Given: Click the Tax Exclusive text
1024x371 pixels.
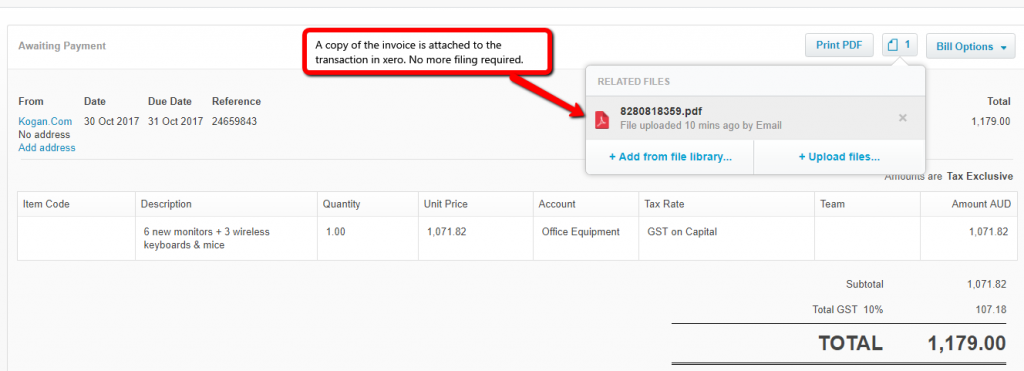Looking at the screenshot, I should pyautogui.click(x=980, y=176).
